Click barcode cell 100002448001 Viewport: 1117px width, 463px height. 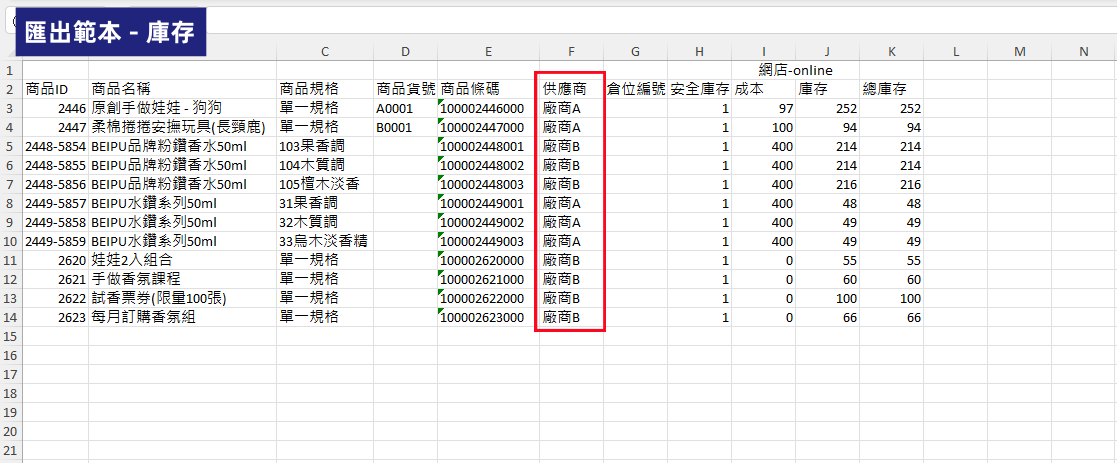point(489,147)
